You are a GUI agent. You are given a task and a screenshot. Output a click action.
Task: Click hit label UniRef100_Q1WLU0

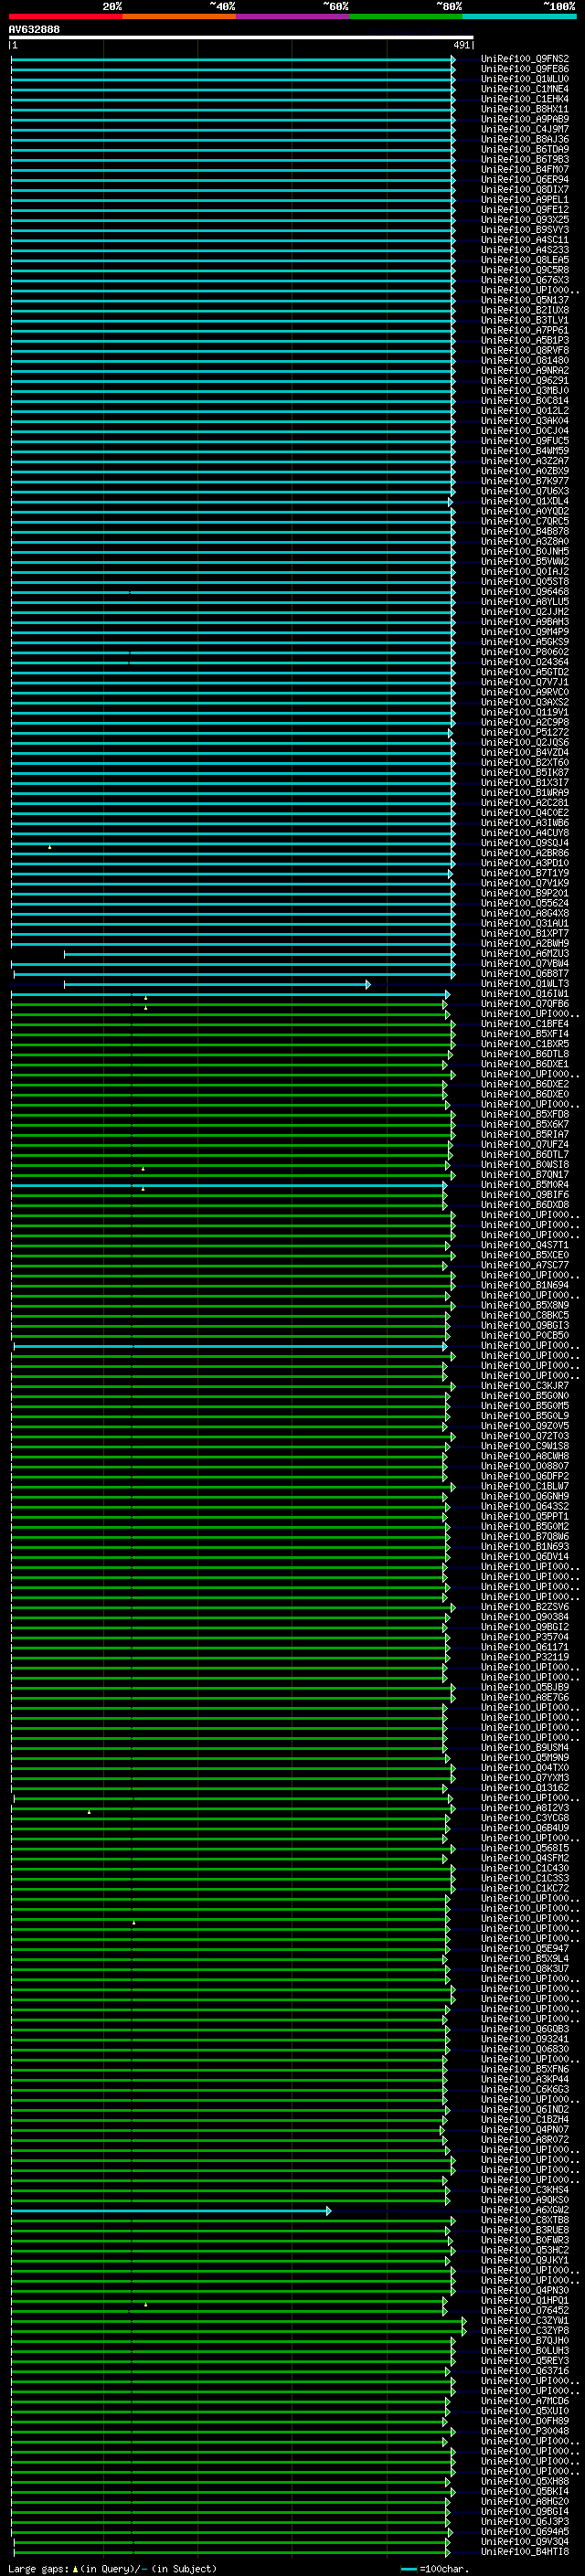point(525,79)
